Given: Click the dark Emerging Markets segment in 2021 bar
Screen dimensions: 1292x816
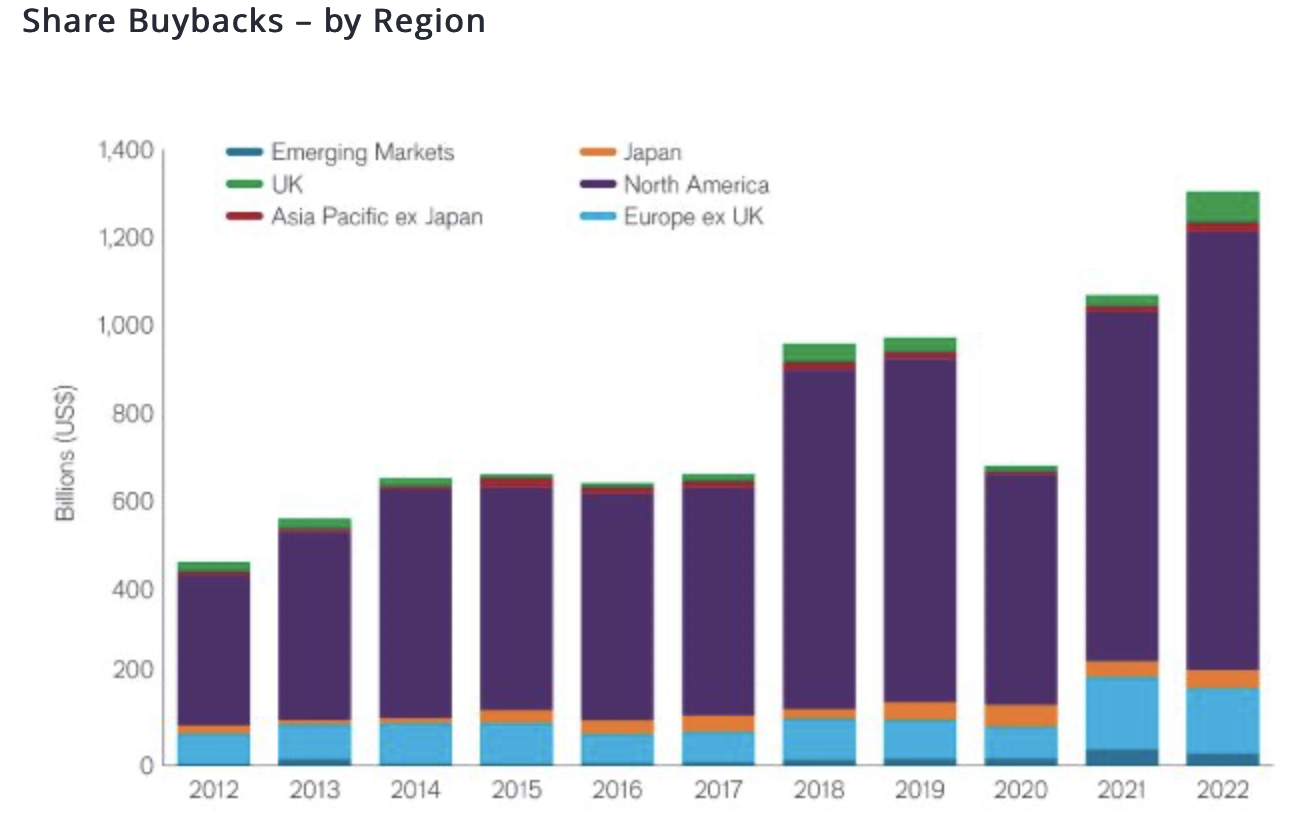Looking at the screenshot, I should click(1121, 756).
